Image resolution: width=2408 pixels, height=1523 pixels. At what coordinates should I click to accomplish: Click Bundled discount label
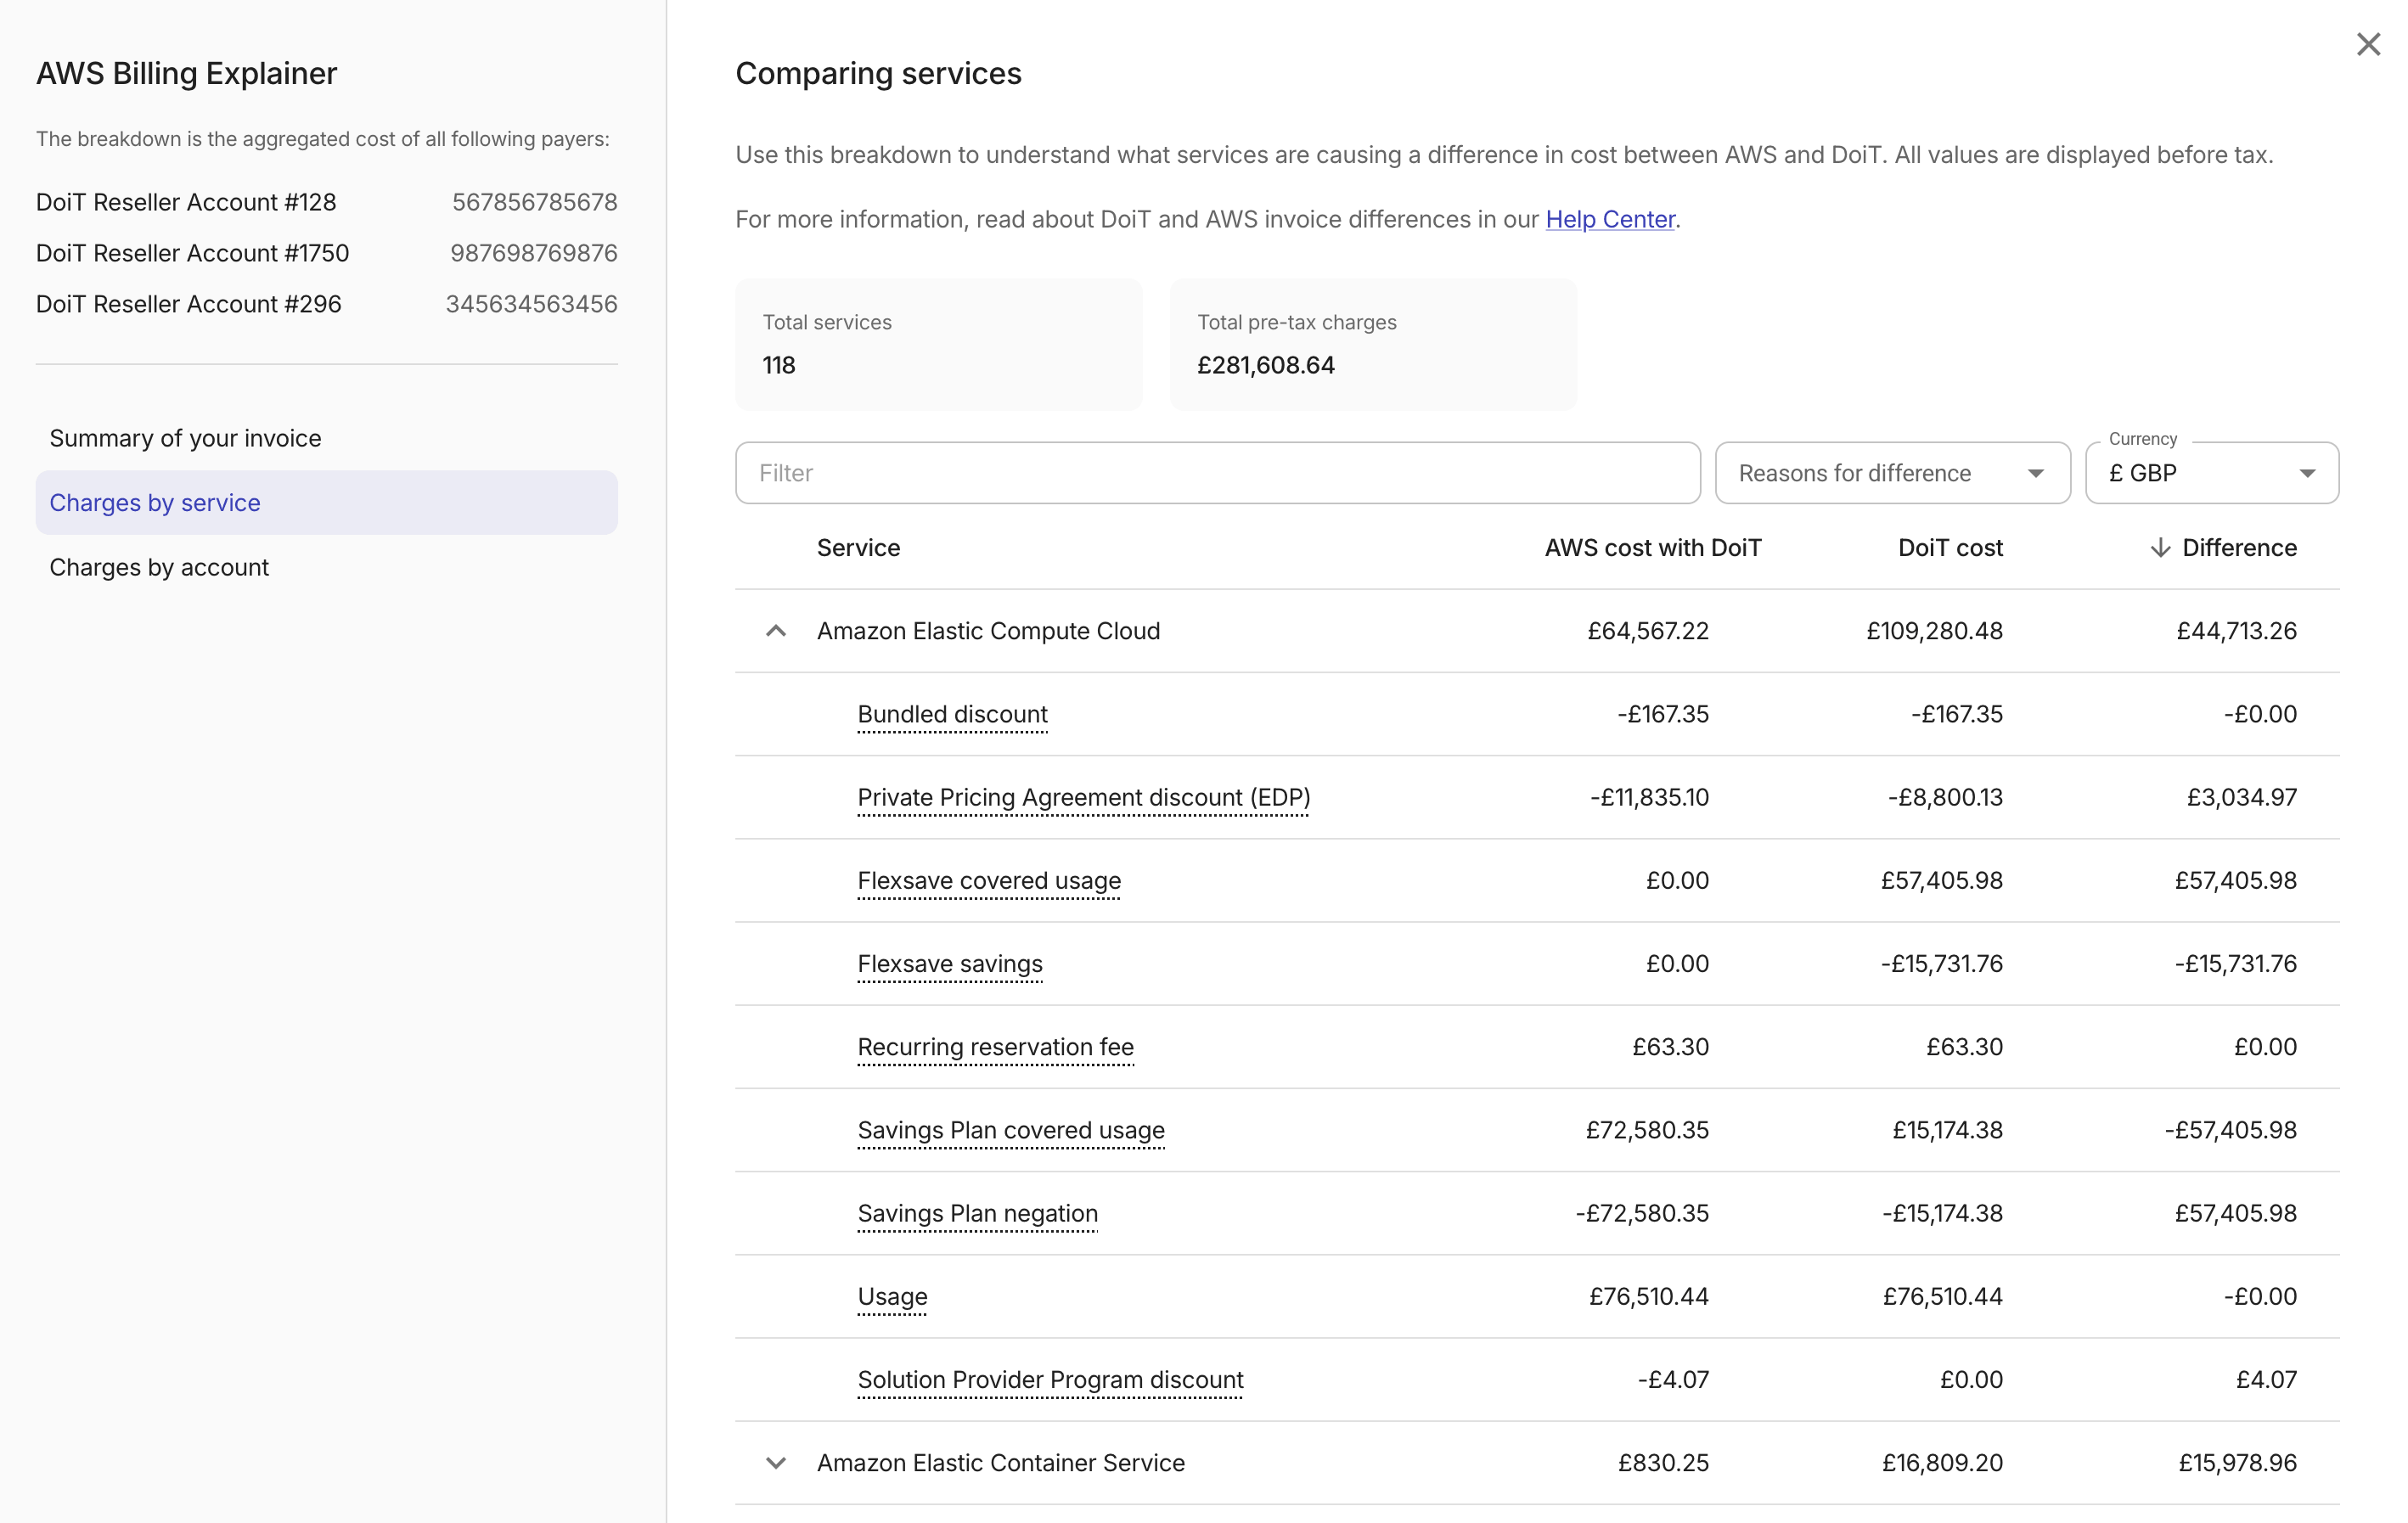click(x=952, y=714)
